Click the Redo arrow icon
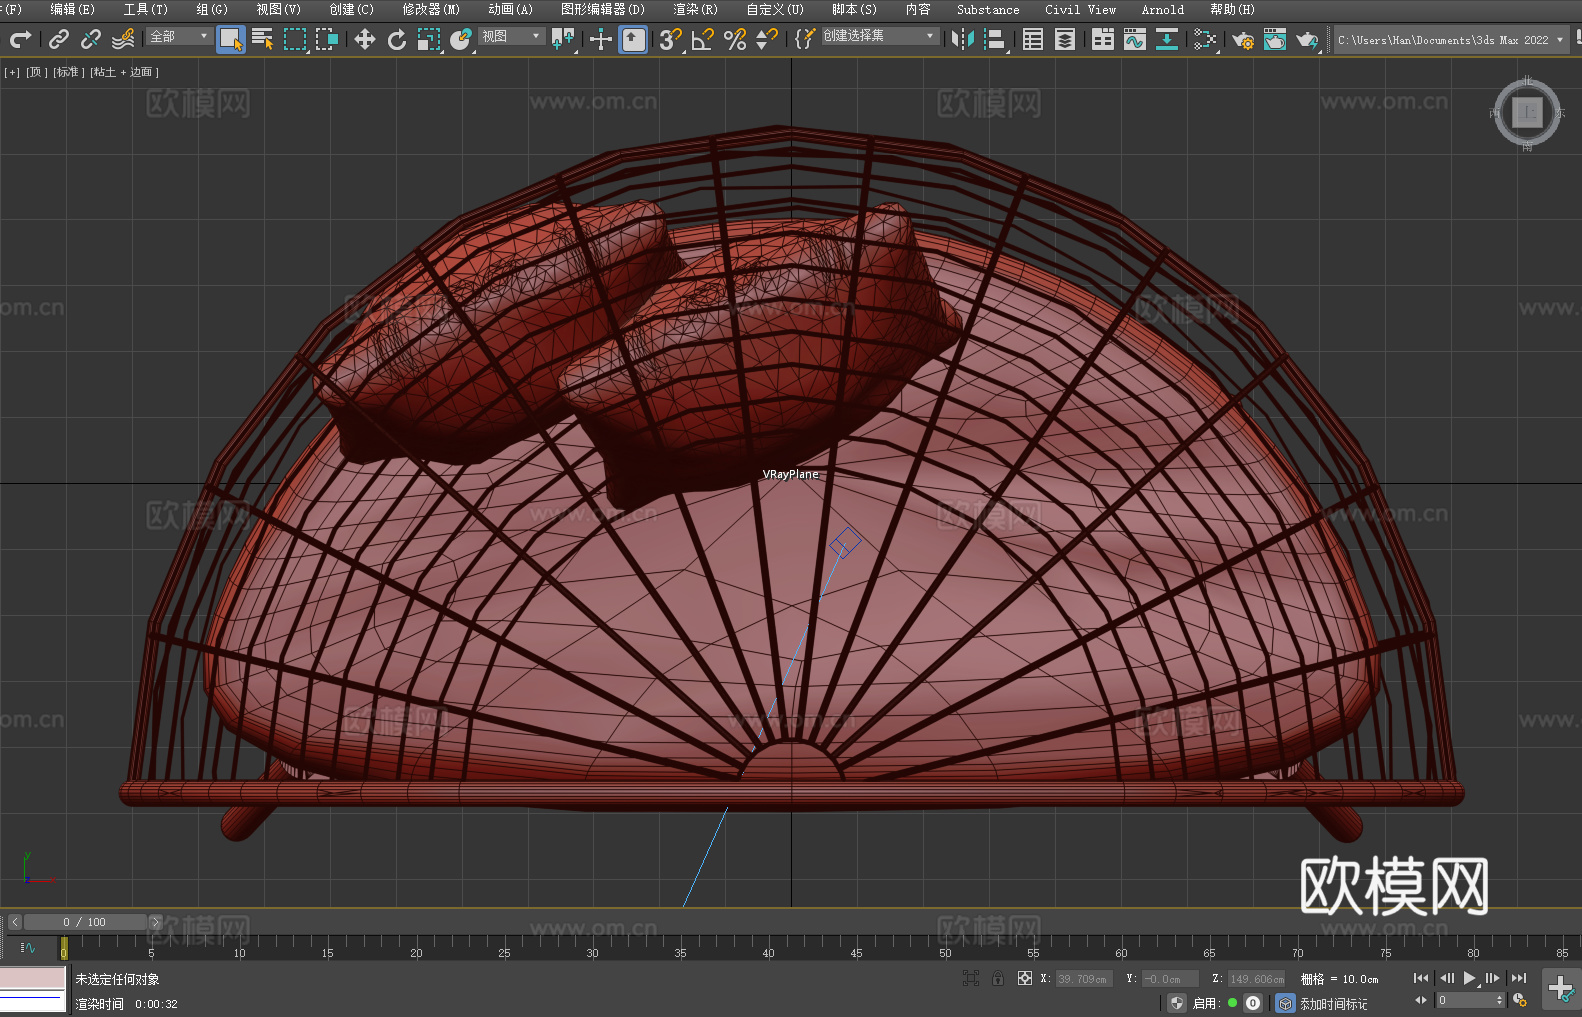 pyautogui.click(x=20, y=39)
